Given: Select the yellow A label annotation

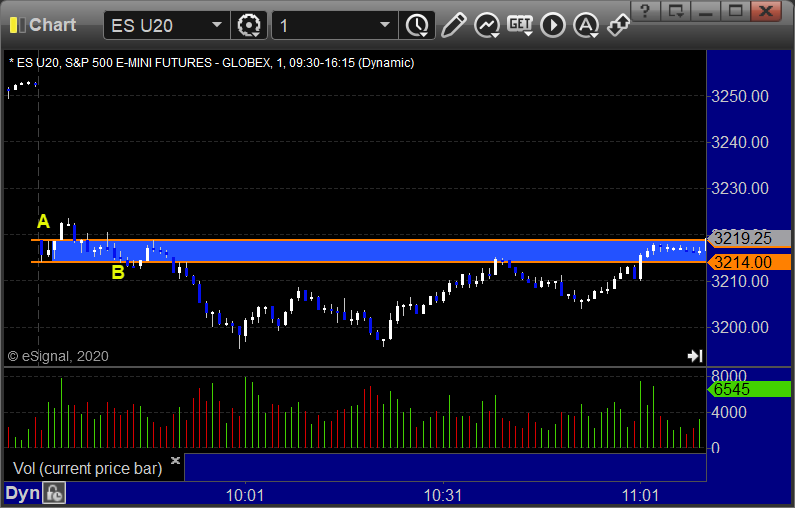Looking at the screenshot, I should (x=44, y=222).
